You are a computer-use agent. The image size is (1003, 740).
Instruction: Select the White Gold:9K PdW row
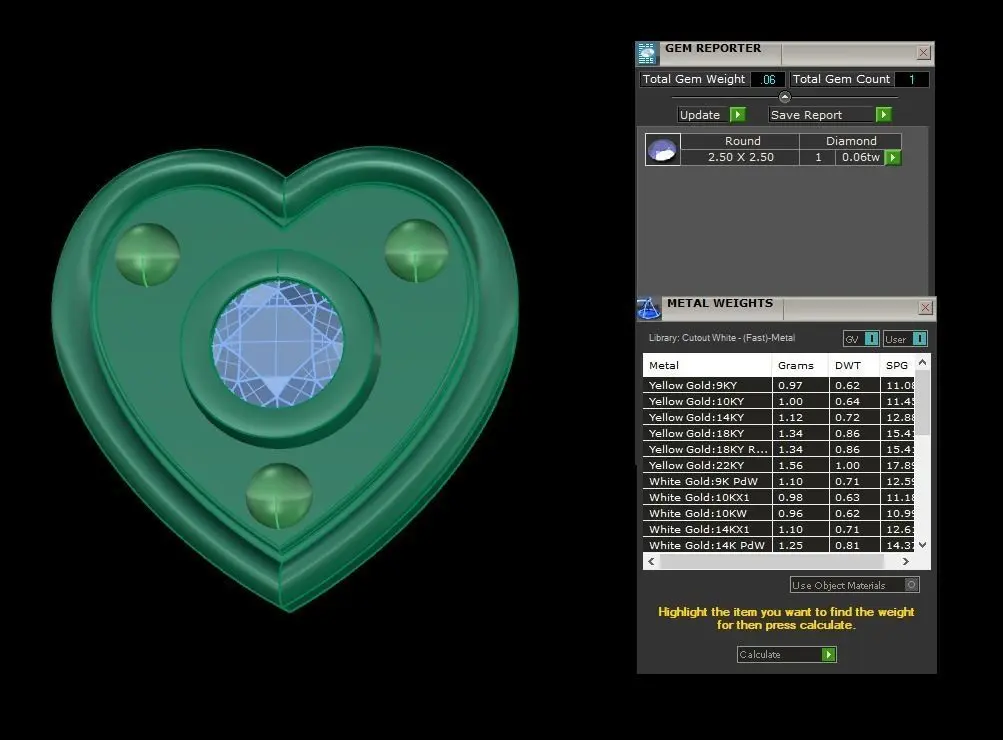(779, 481)
